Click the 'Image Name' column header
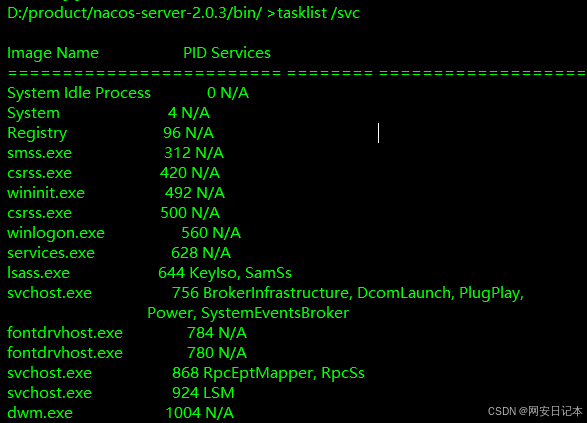 pos(53,53)
